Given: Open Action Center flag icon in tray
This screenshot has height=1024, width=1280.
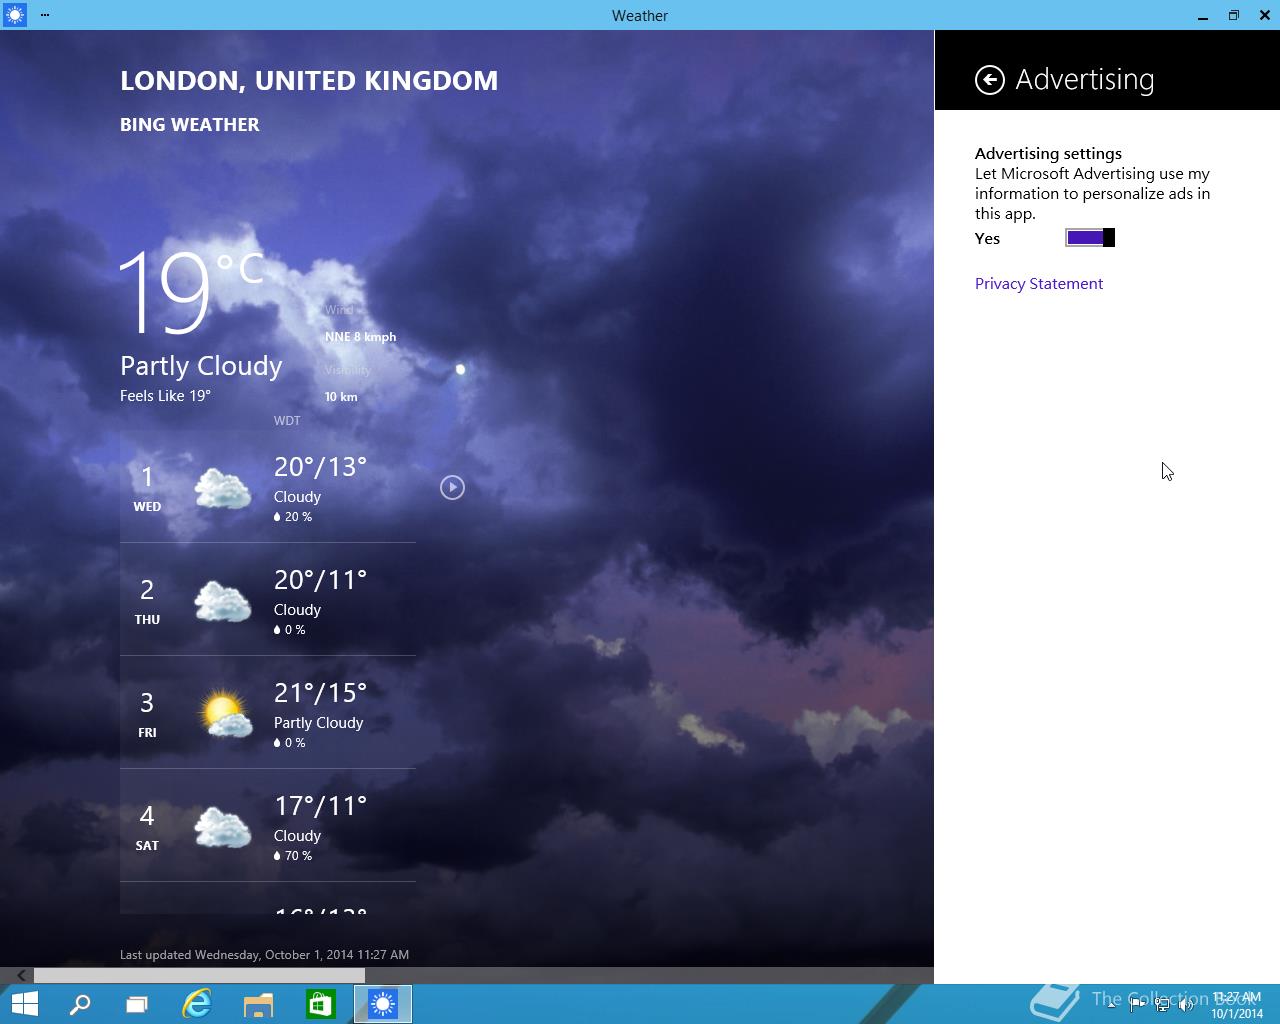Looking at the screenshot, I should (1137, 1005).
